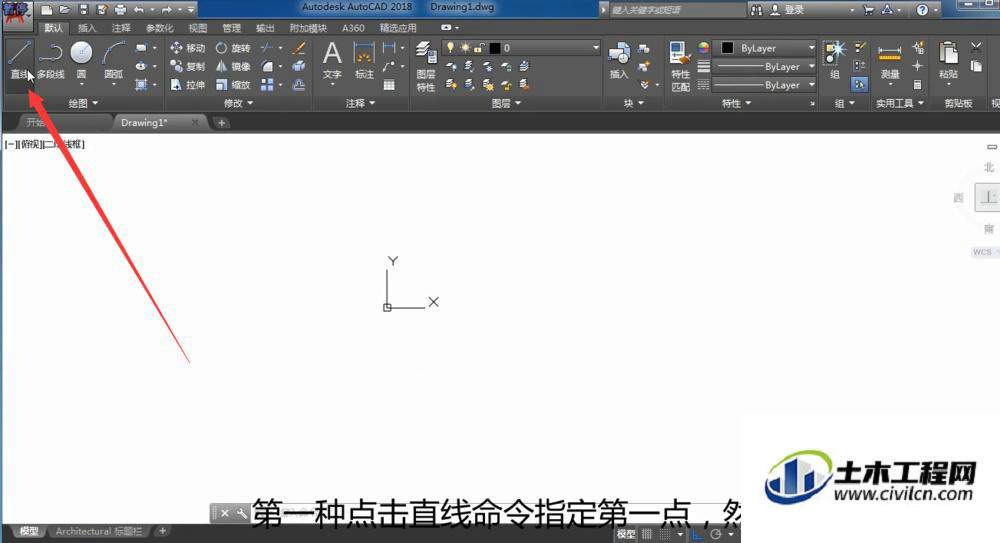Toggle the layer freeze sun icon
Screen dimensions: 1000x543
[x=465, y=48]
